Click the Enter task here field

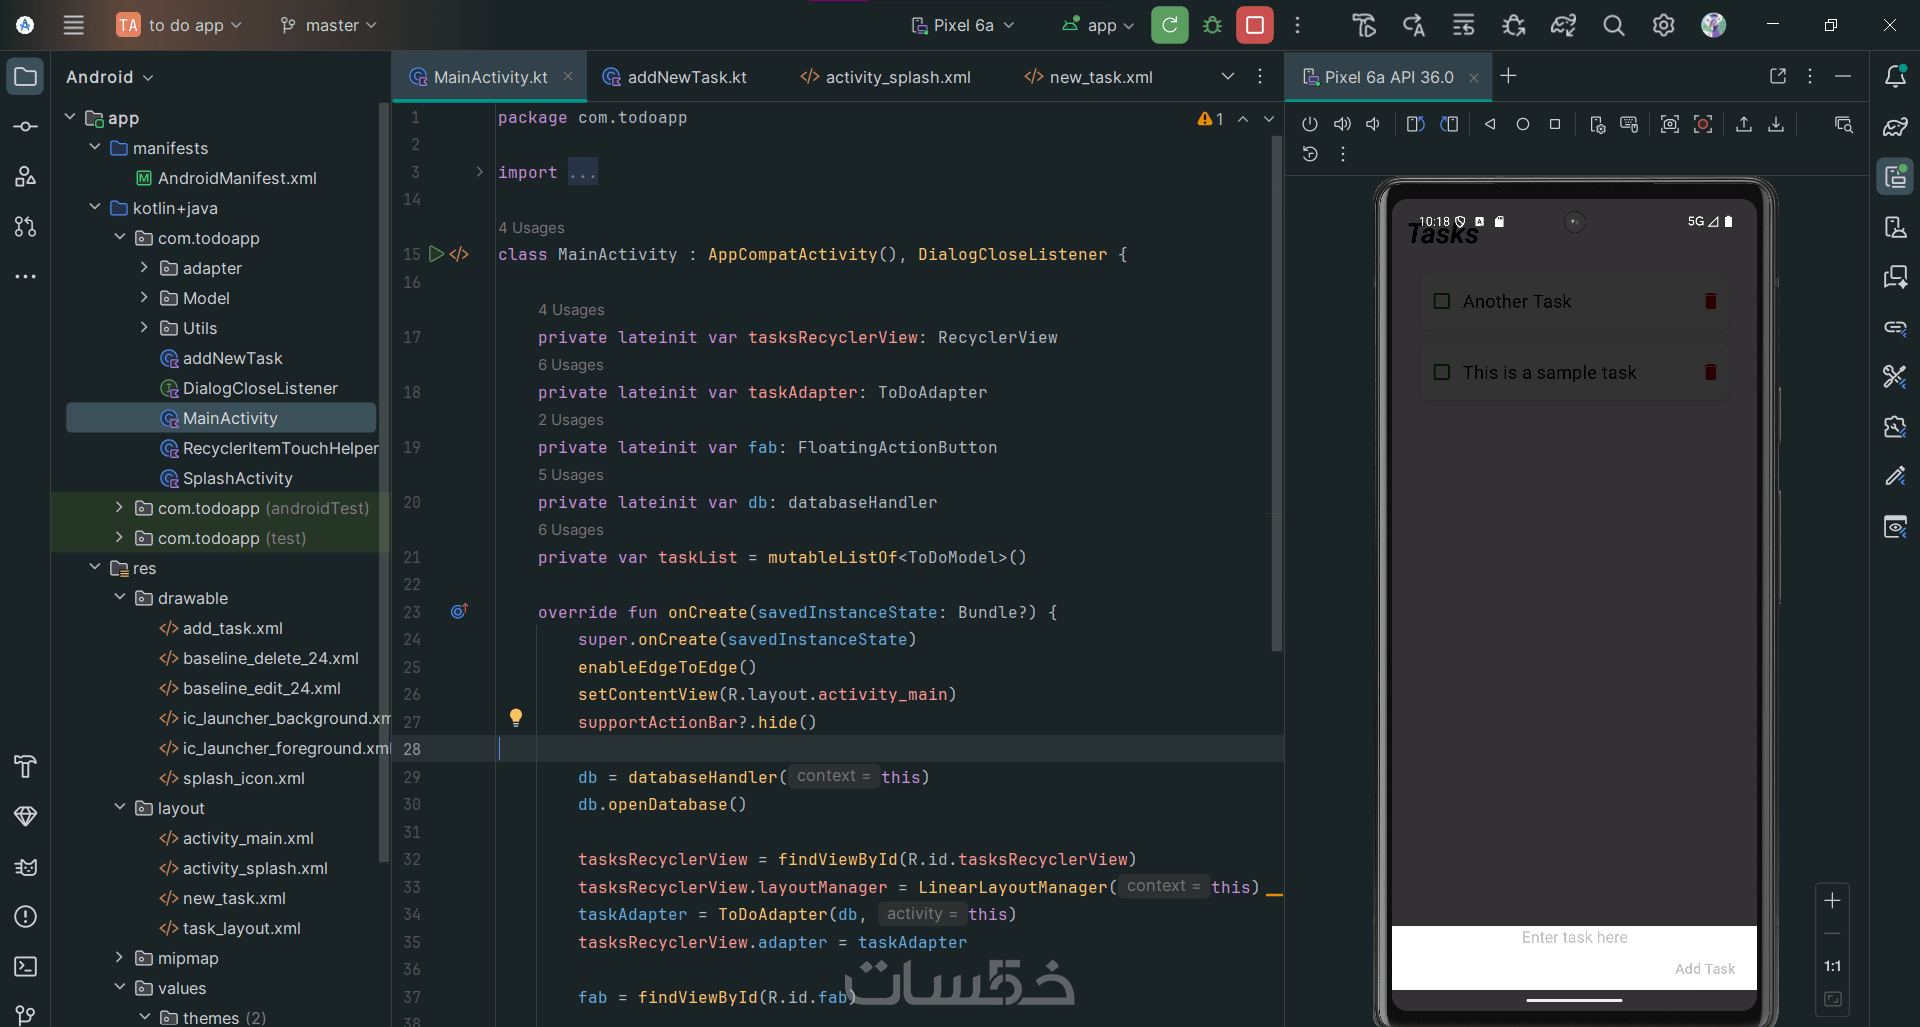point(1574,938)
